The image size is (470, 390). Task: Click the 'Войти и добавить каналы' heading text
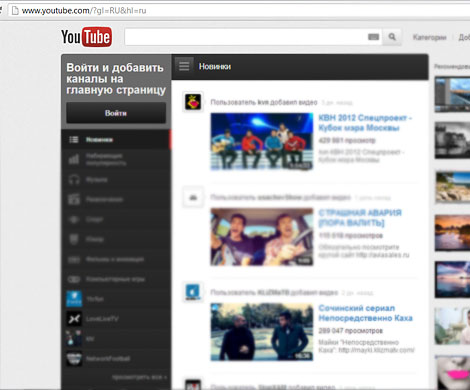tap(116, 79)
